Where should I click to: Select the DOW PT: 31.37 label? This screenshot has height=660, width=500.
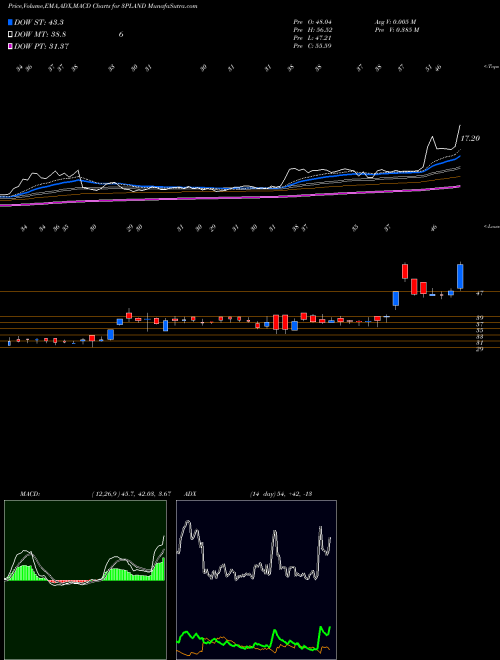(41, 46)
